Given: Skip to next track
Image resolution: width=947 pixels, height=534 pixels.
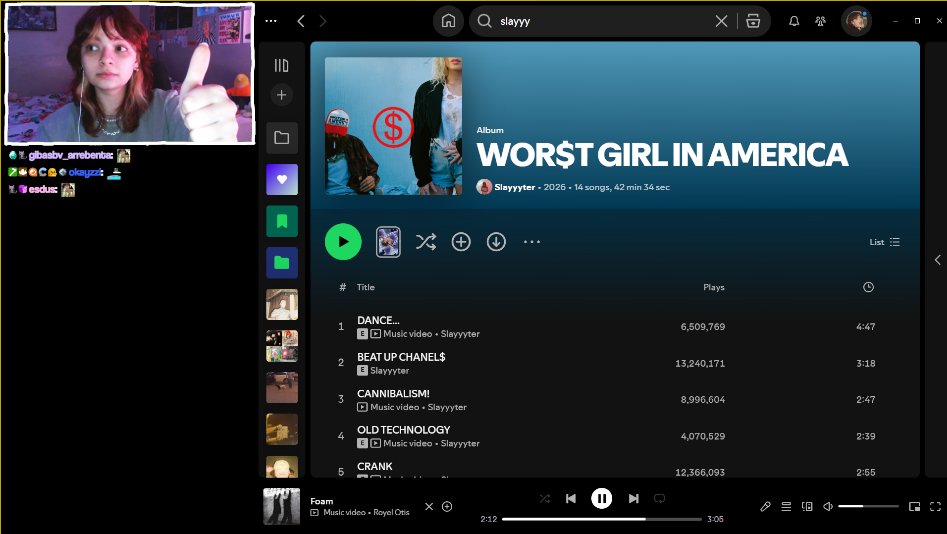Looking at the screenshot, I should 633,498.
